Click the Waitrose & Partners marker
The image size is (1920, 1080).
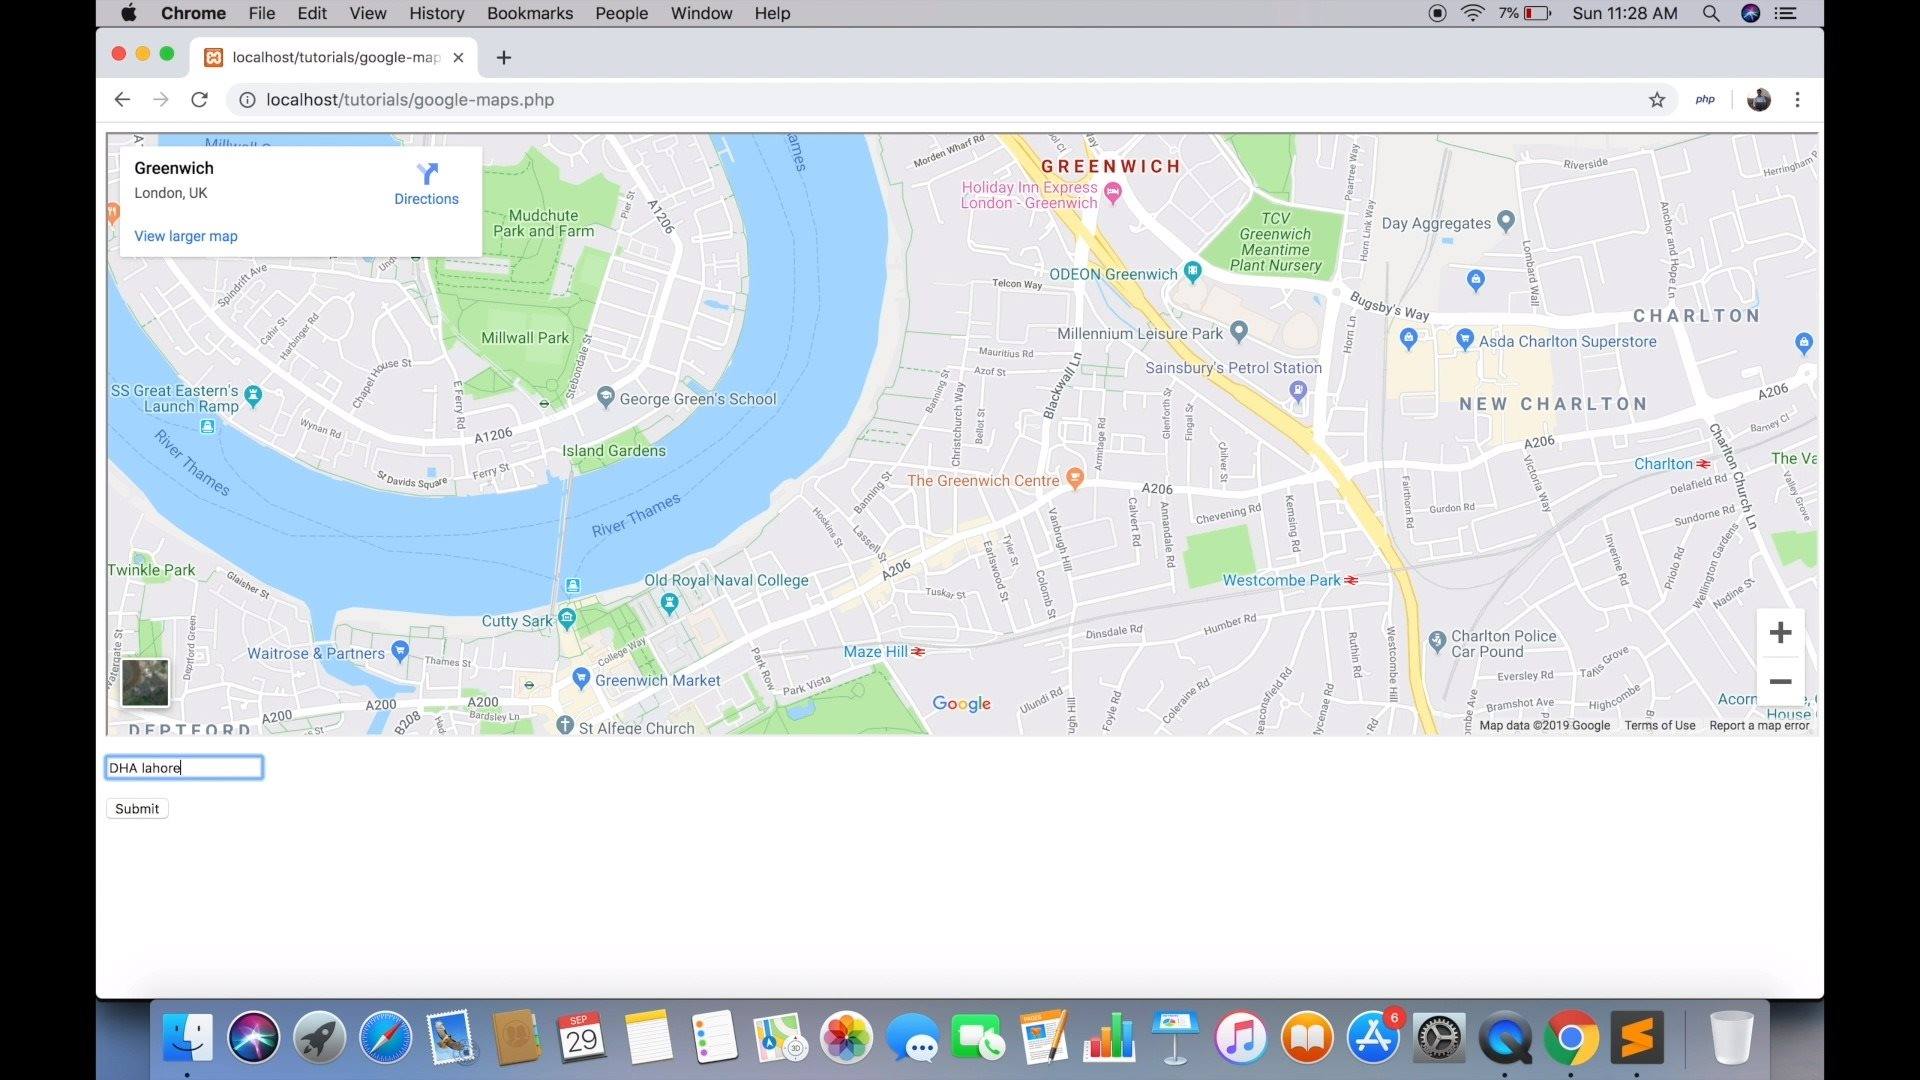coord(400,651)
